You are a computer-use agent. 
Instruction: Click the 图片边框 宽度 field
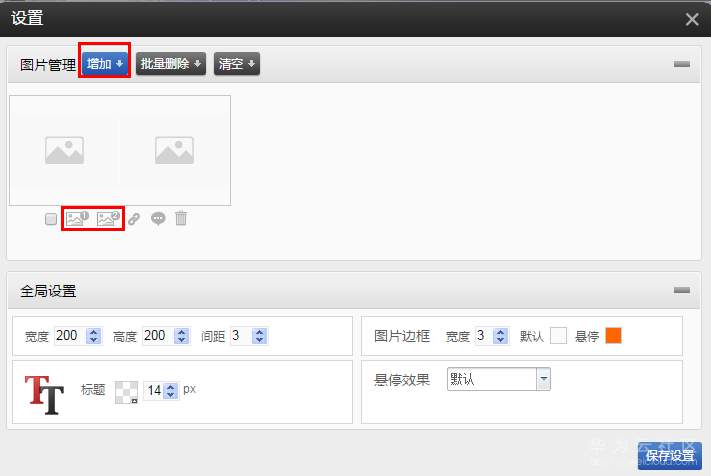483,336
